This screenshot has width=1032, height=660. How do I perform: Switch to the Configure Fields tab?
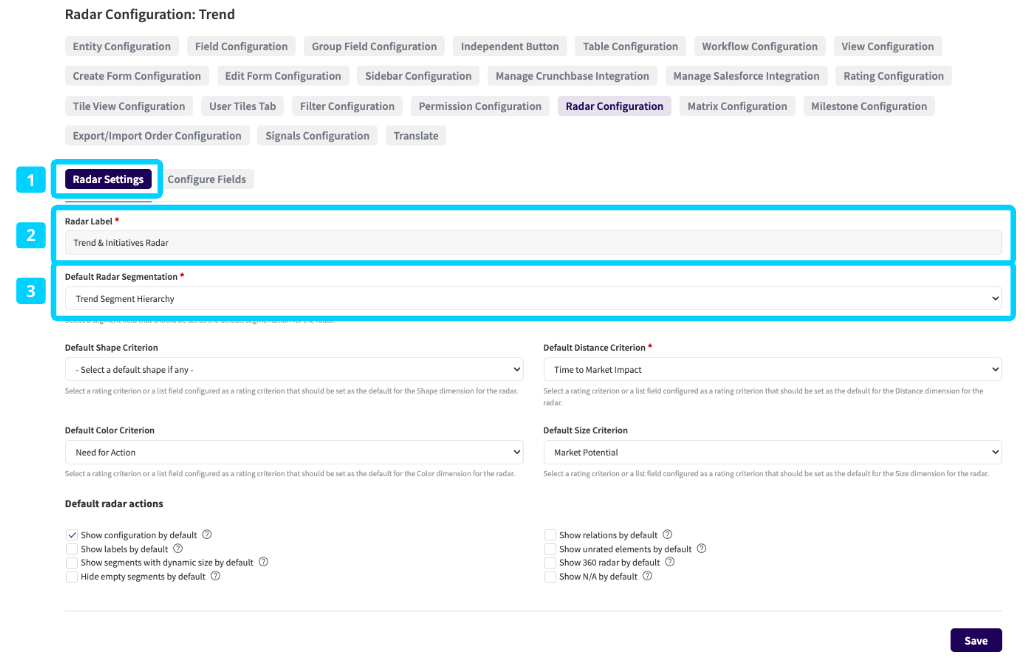coord(207,179)
